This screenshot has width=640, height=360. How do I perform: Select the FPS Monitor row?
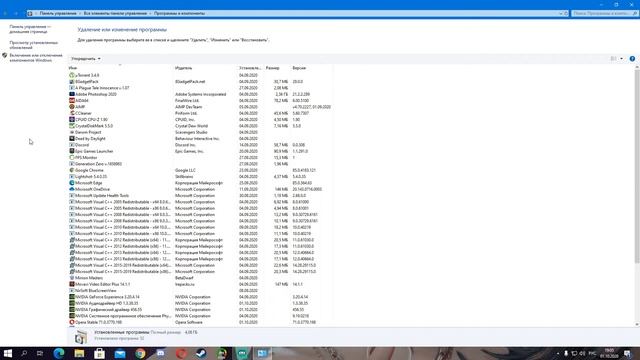[x=200, y=158]
